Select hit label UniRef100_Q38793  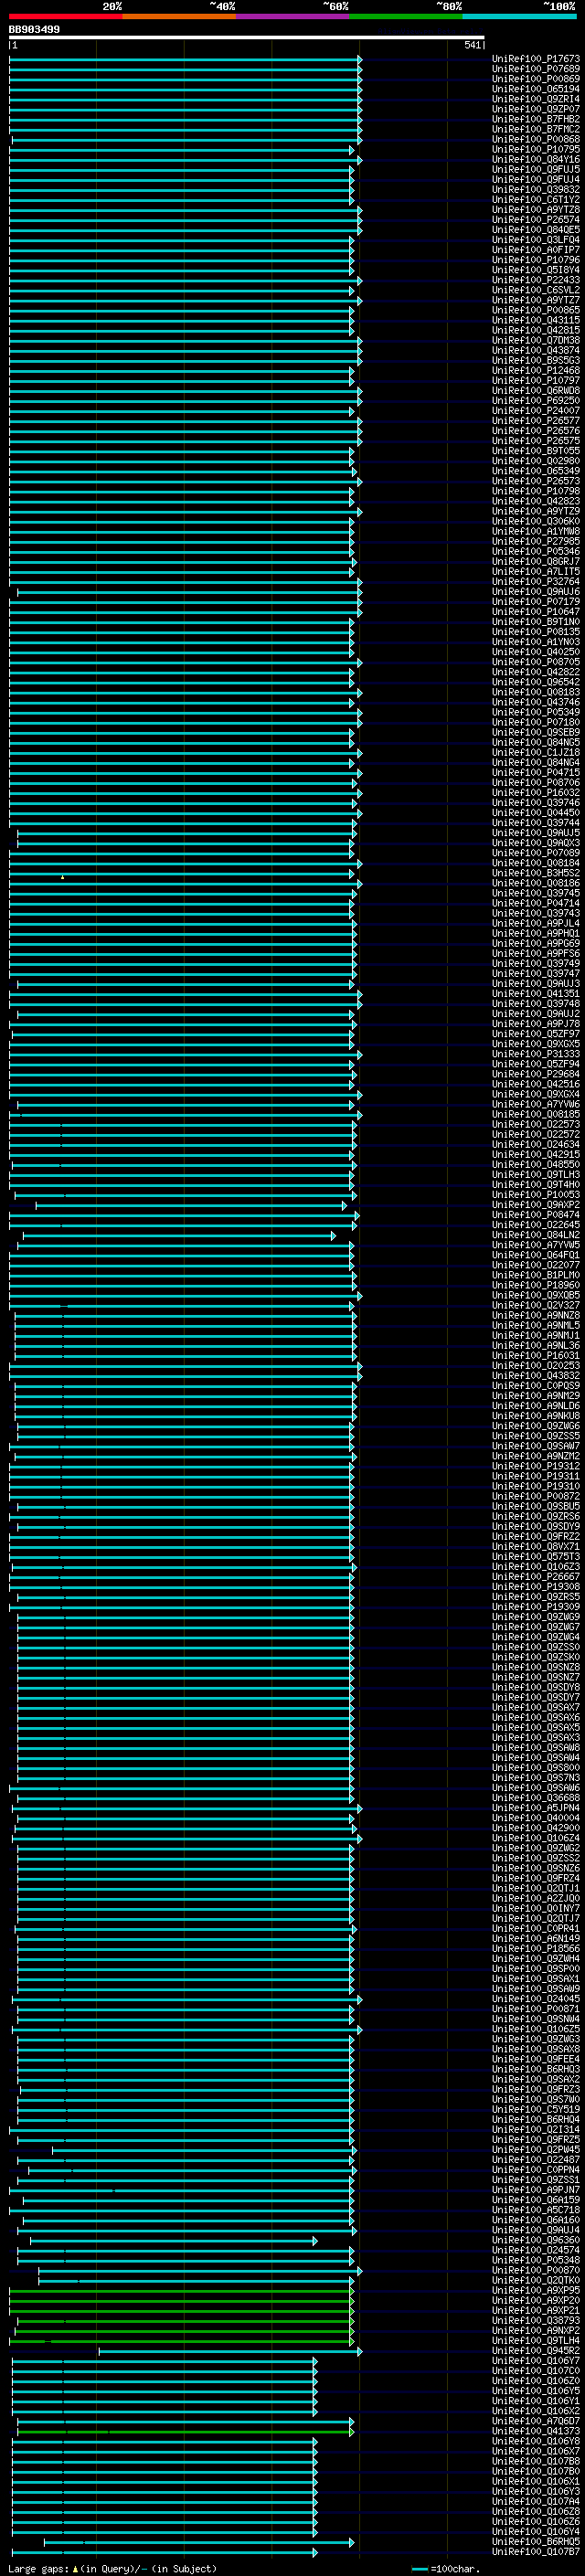tap(536, 2320)
